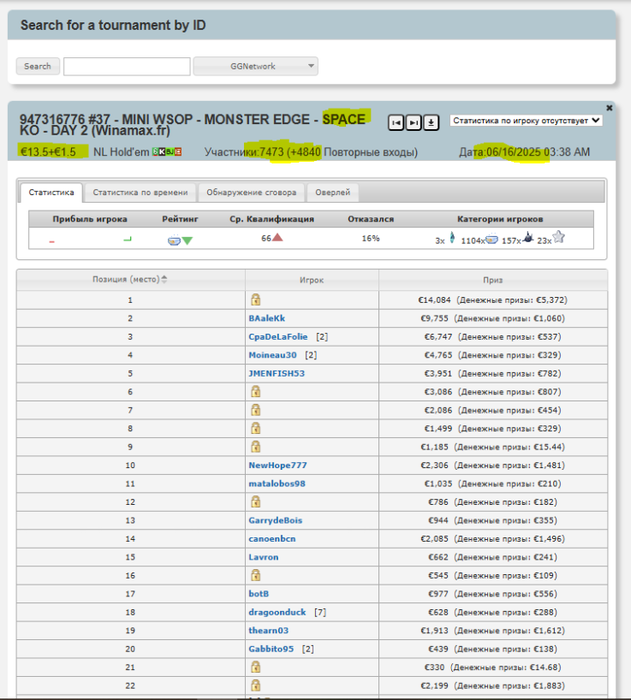Viewport: 631px width, 700px height.
Task: Open the Статистика по игроку отсутствует dropdown
Action: pyautogui.click(x=526, y=121)
